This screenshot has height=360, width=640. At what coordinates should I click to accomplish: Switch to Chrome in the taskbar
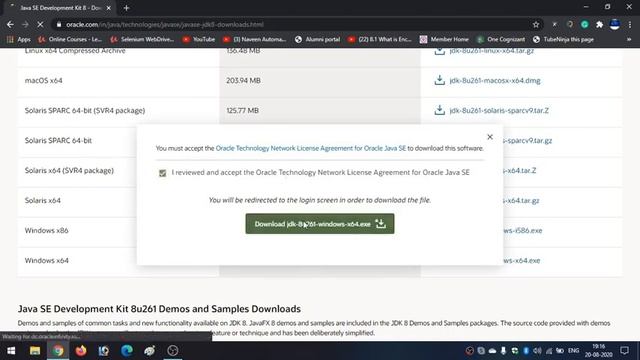[x=58, y=351]
